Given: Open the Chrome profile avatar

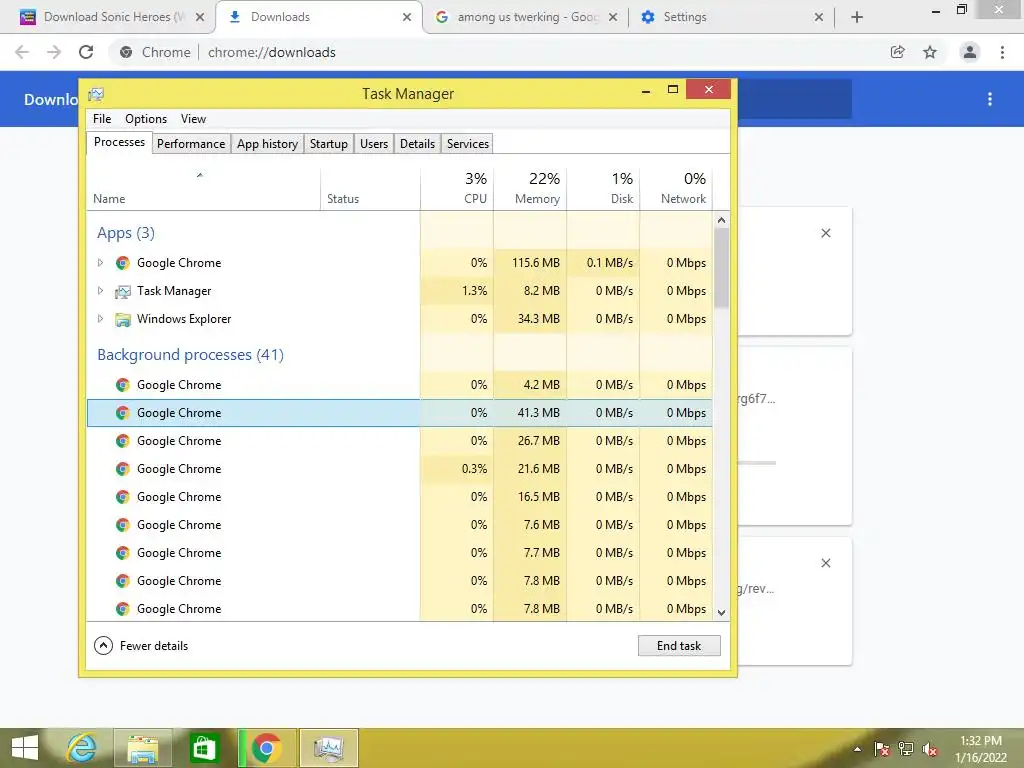Looking at the screenshot, I should point(970,52).
